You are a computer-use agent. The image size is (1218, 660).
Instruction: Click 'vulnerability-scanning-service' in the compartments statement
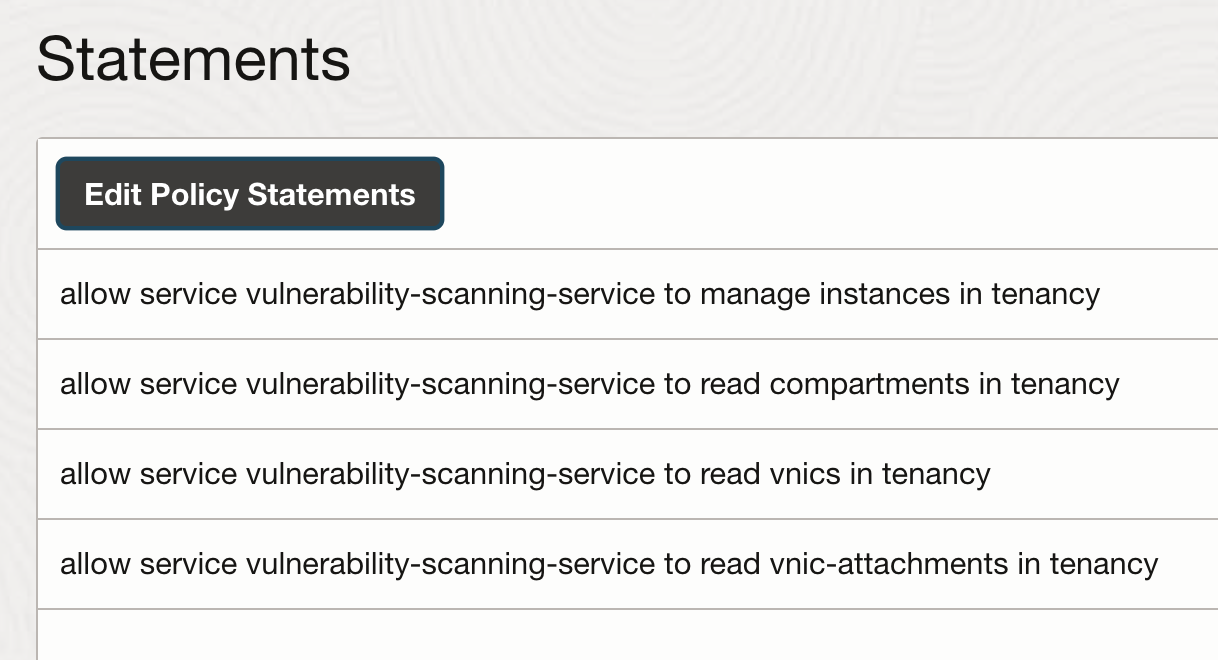click(450, 386)
